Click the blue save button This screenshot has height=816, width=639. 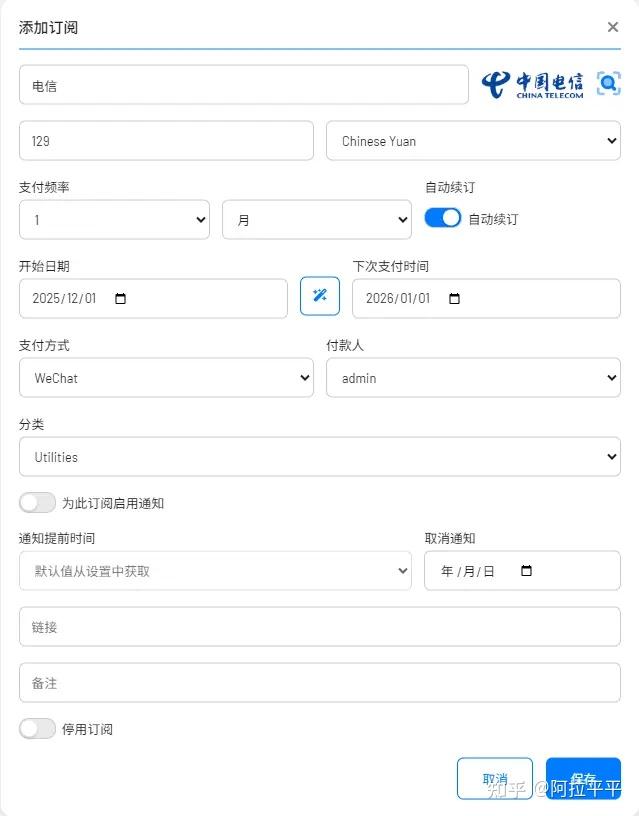point(583,778)
